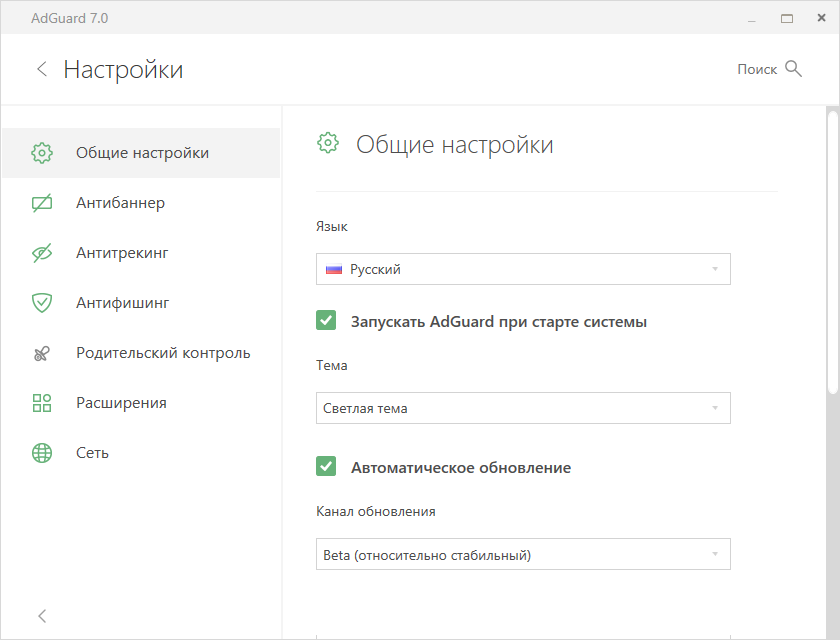Click the Расширения grid icon

(42, 403)
